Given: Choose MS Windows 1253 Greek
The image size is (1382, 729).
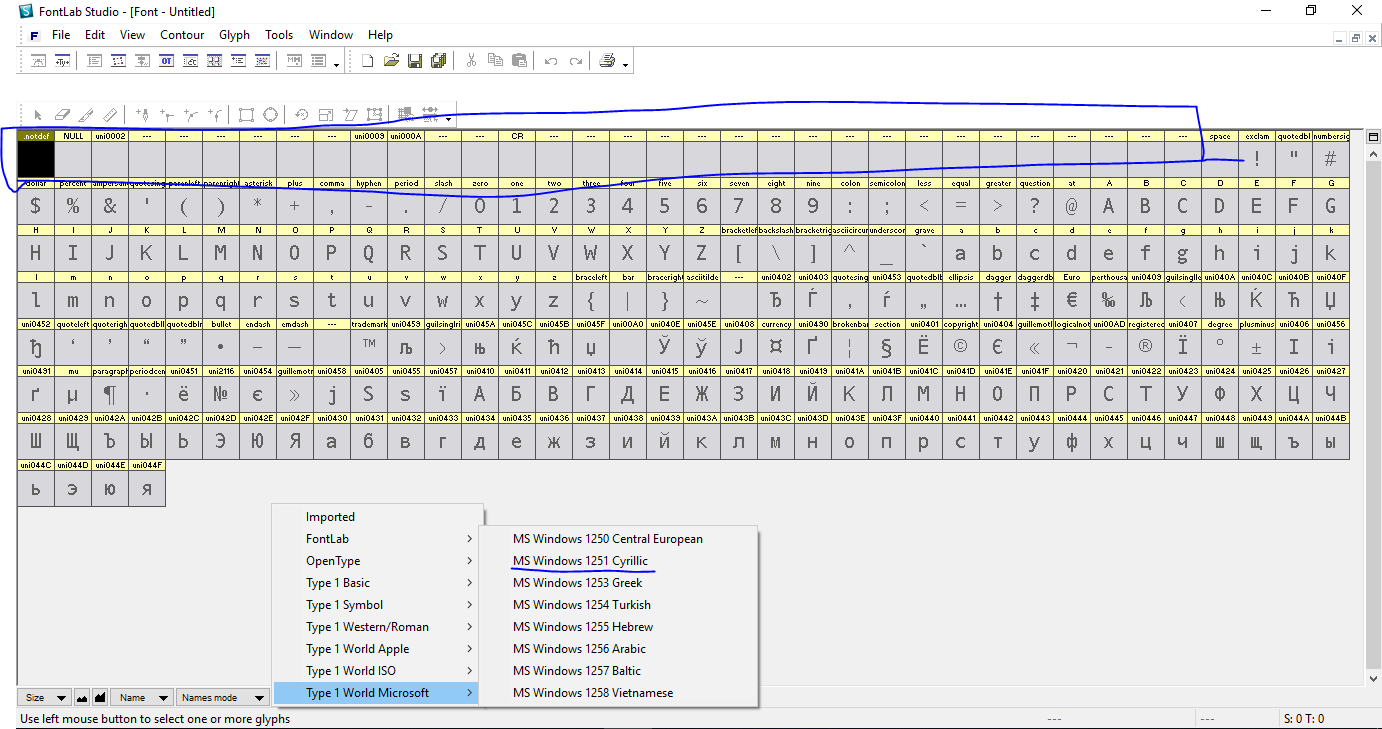Looking at the screenshot, I should click(619, 583).
